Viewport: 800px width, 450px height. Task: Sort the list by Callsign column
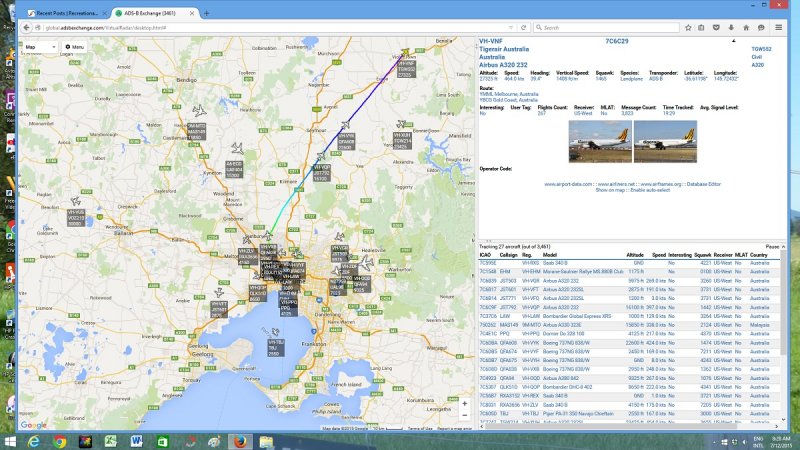point(508,255)
